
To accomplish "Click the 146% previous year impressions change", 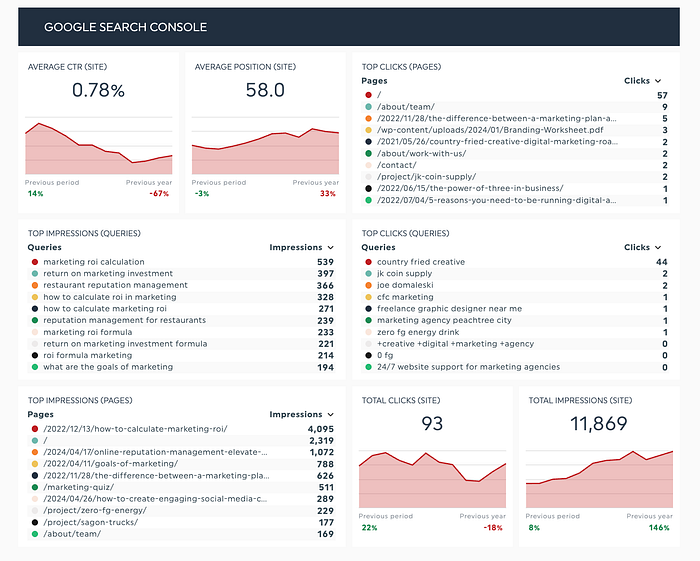I will (x=659, y=528).
